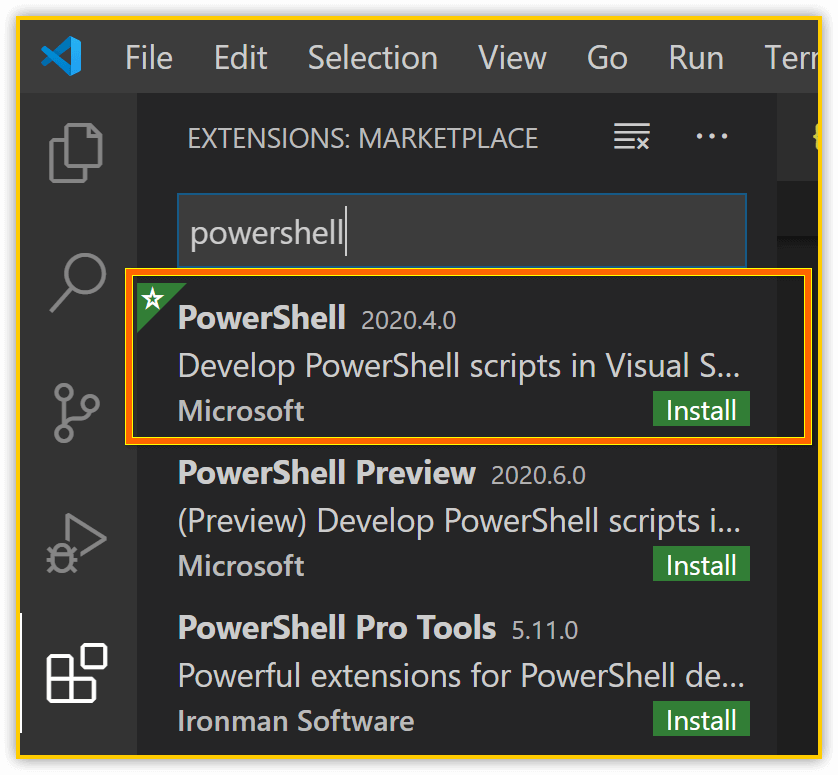Open the Extensions view icon
The height and width of the screenshot is (775, 838).
[76, 673]
